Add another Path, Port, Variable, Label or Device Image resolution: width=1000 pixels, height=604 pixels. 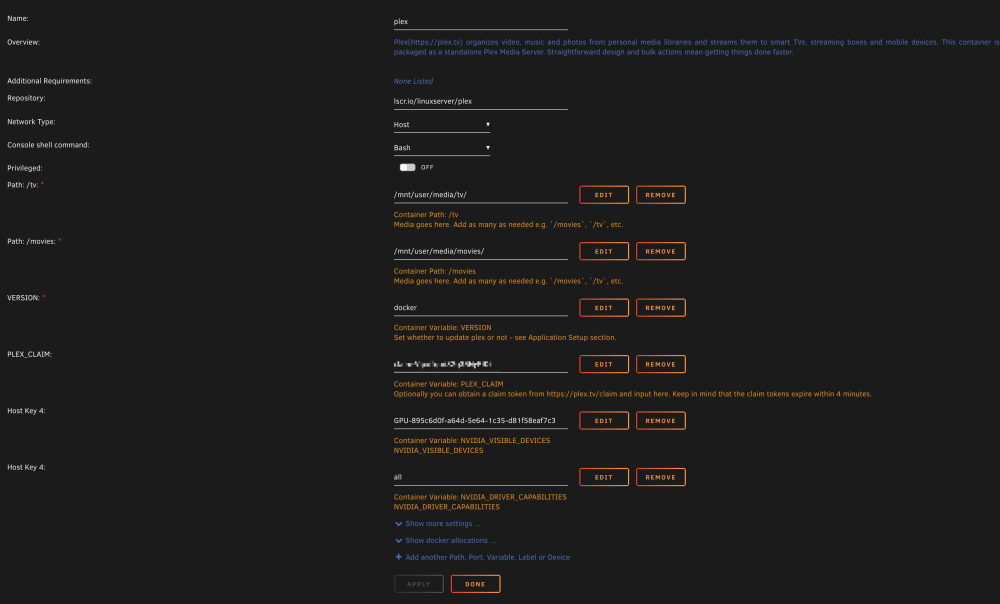pos(487,557)
